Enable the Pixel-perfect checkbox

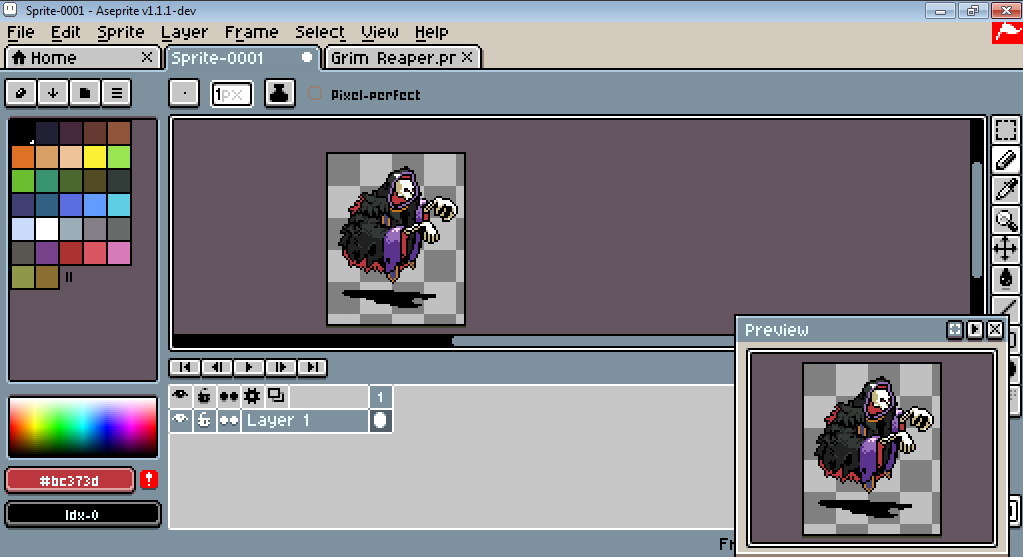315,94
